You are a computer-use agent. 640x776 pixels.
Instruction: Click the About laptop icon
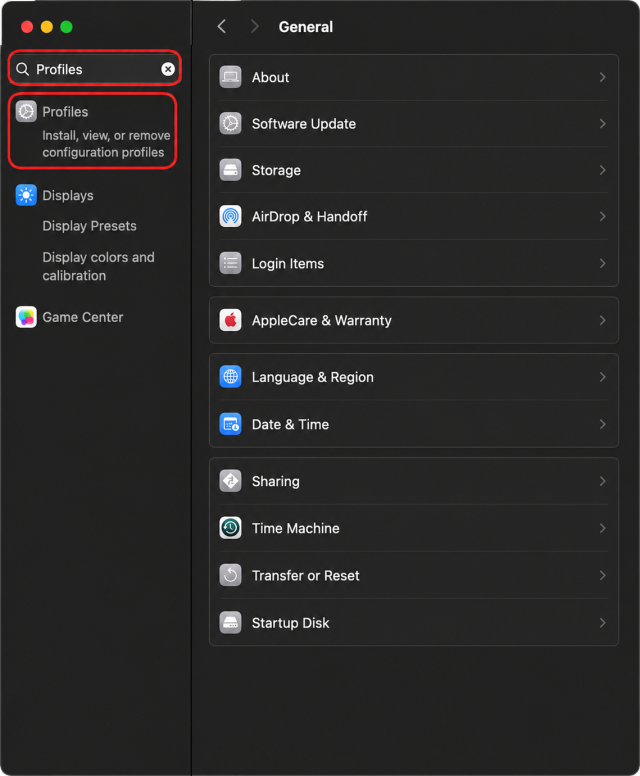230,77
